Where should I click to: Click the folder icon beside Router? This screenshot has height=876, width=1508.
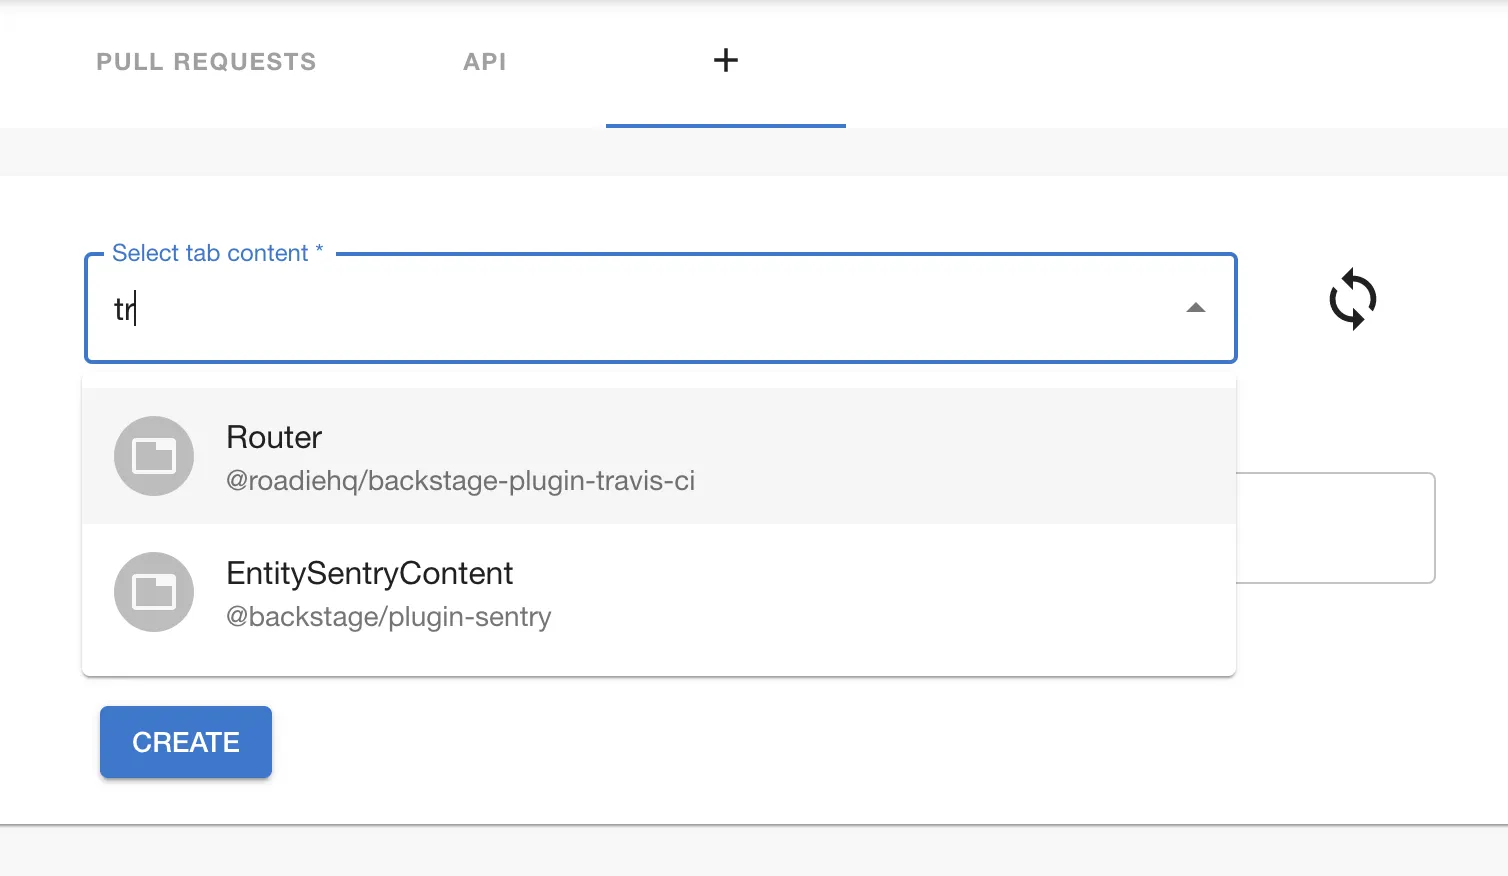(x=154, y=456)
